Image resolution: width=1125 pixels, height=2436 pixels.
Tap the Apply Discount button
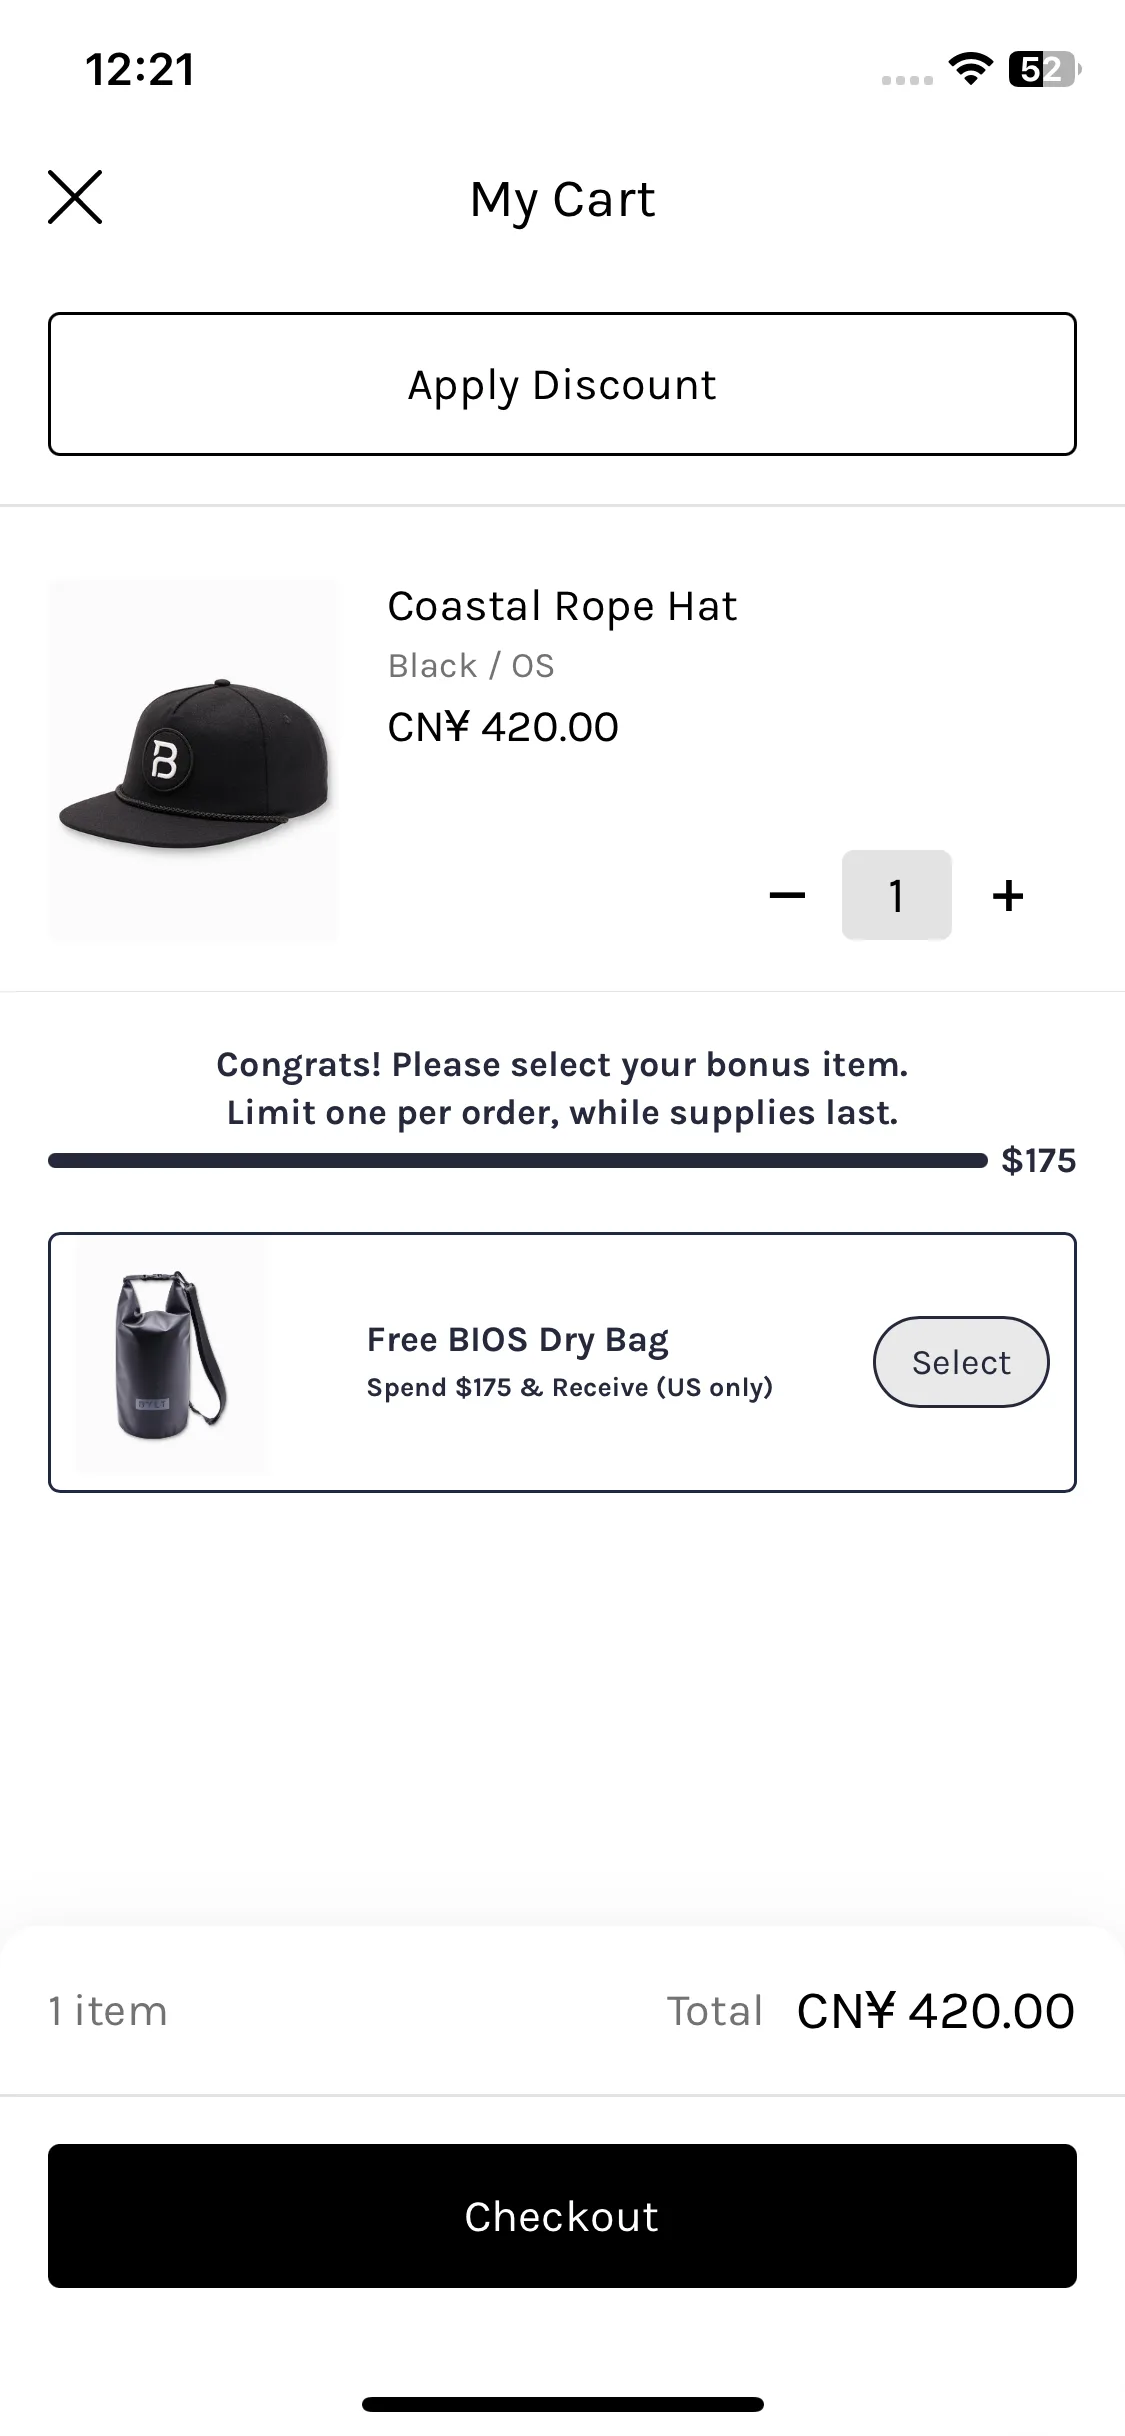pyautogui.click(x=562, y=384)
